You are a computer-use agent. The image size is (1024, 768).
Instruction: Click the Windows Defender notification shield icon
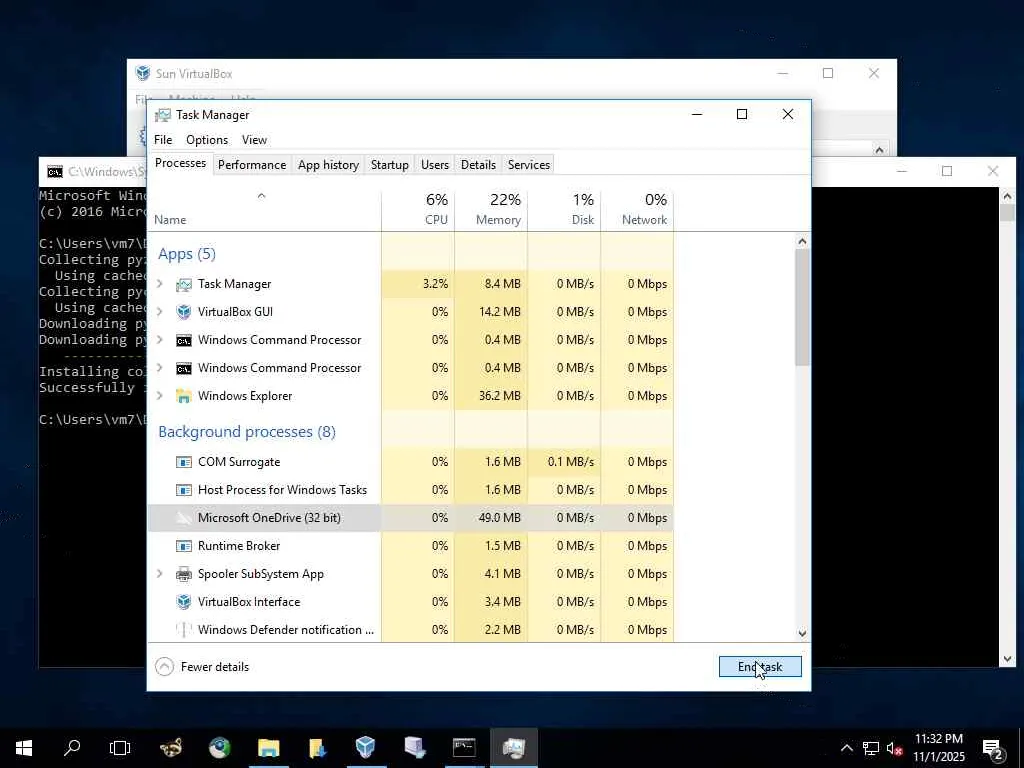tap(184, 630)
